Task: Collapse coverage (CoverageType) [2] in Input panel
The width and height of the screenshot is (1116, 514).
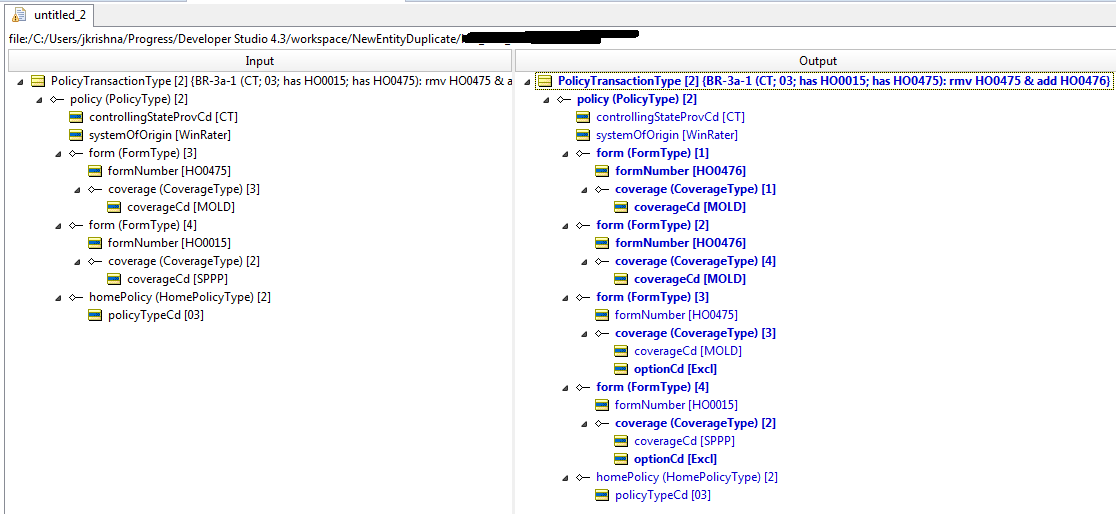Action: (78, 262)
